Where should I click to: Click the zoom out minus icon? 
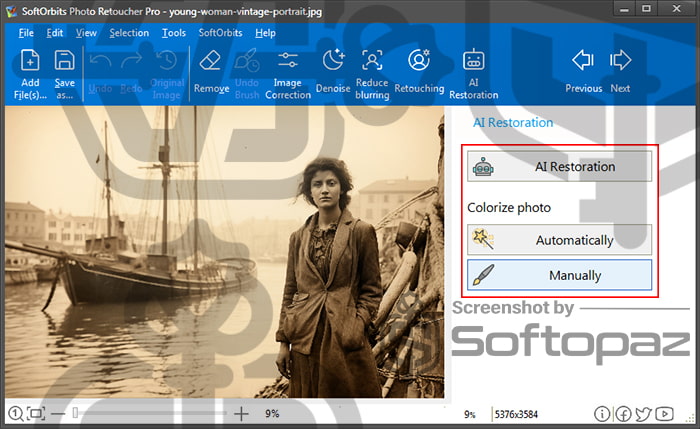pyautogui.click(x=58, y=414)
